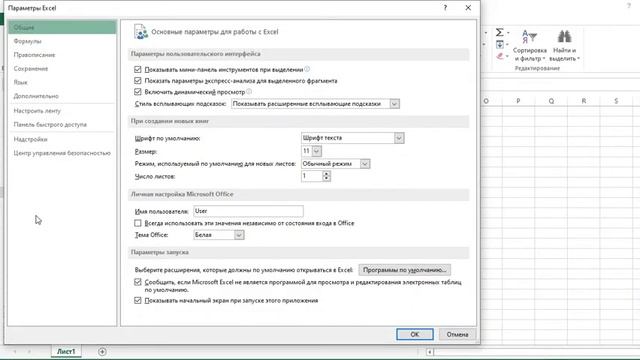
Task: Select Сохранение category in sidebar
Action: pos(62,69)
